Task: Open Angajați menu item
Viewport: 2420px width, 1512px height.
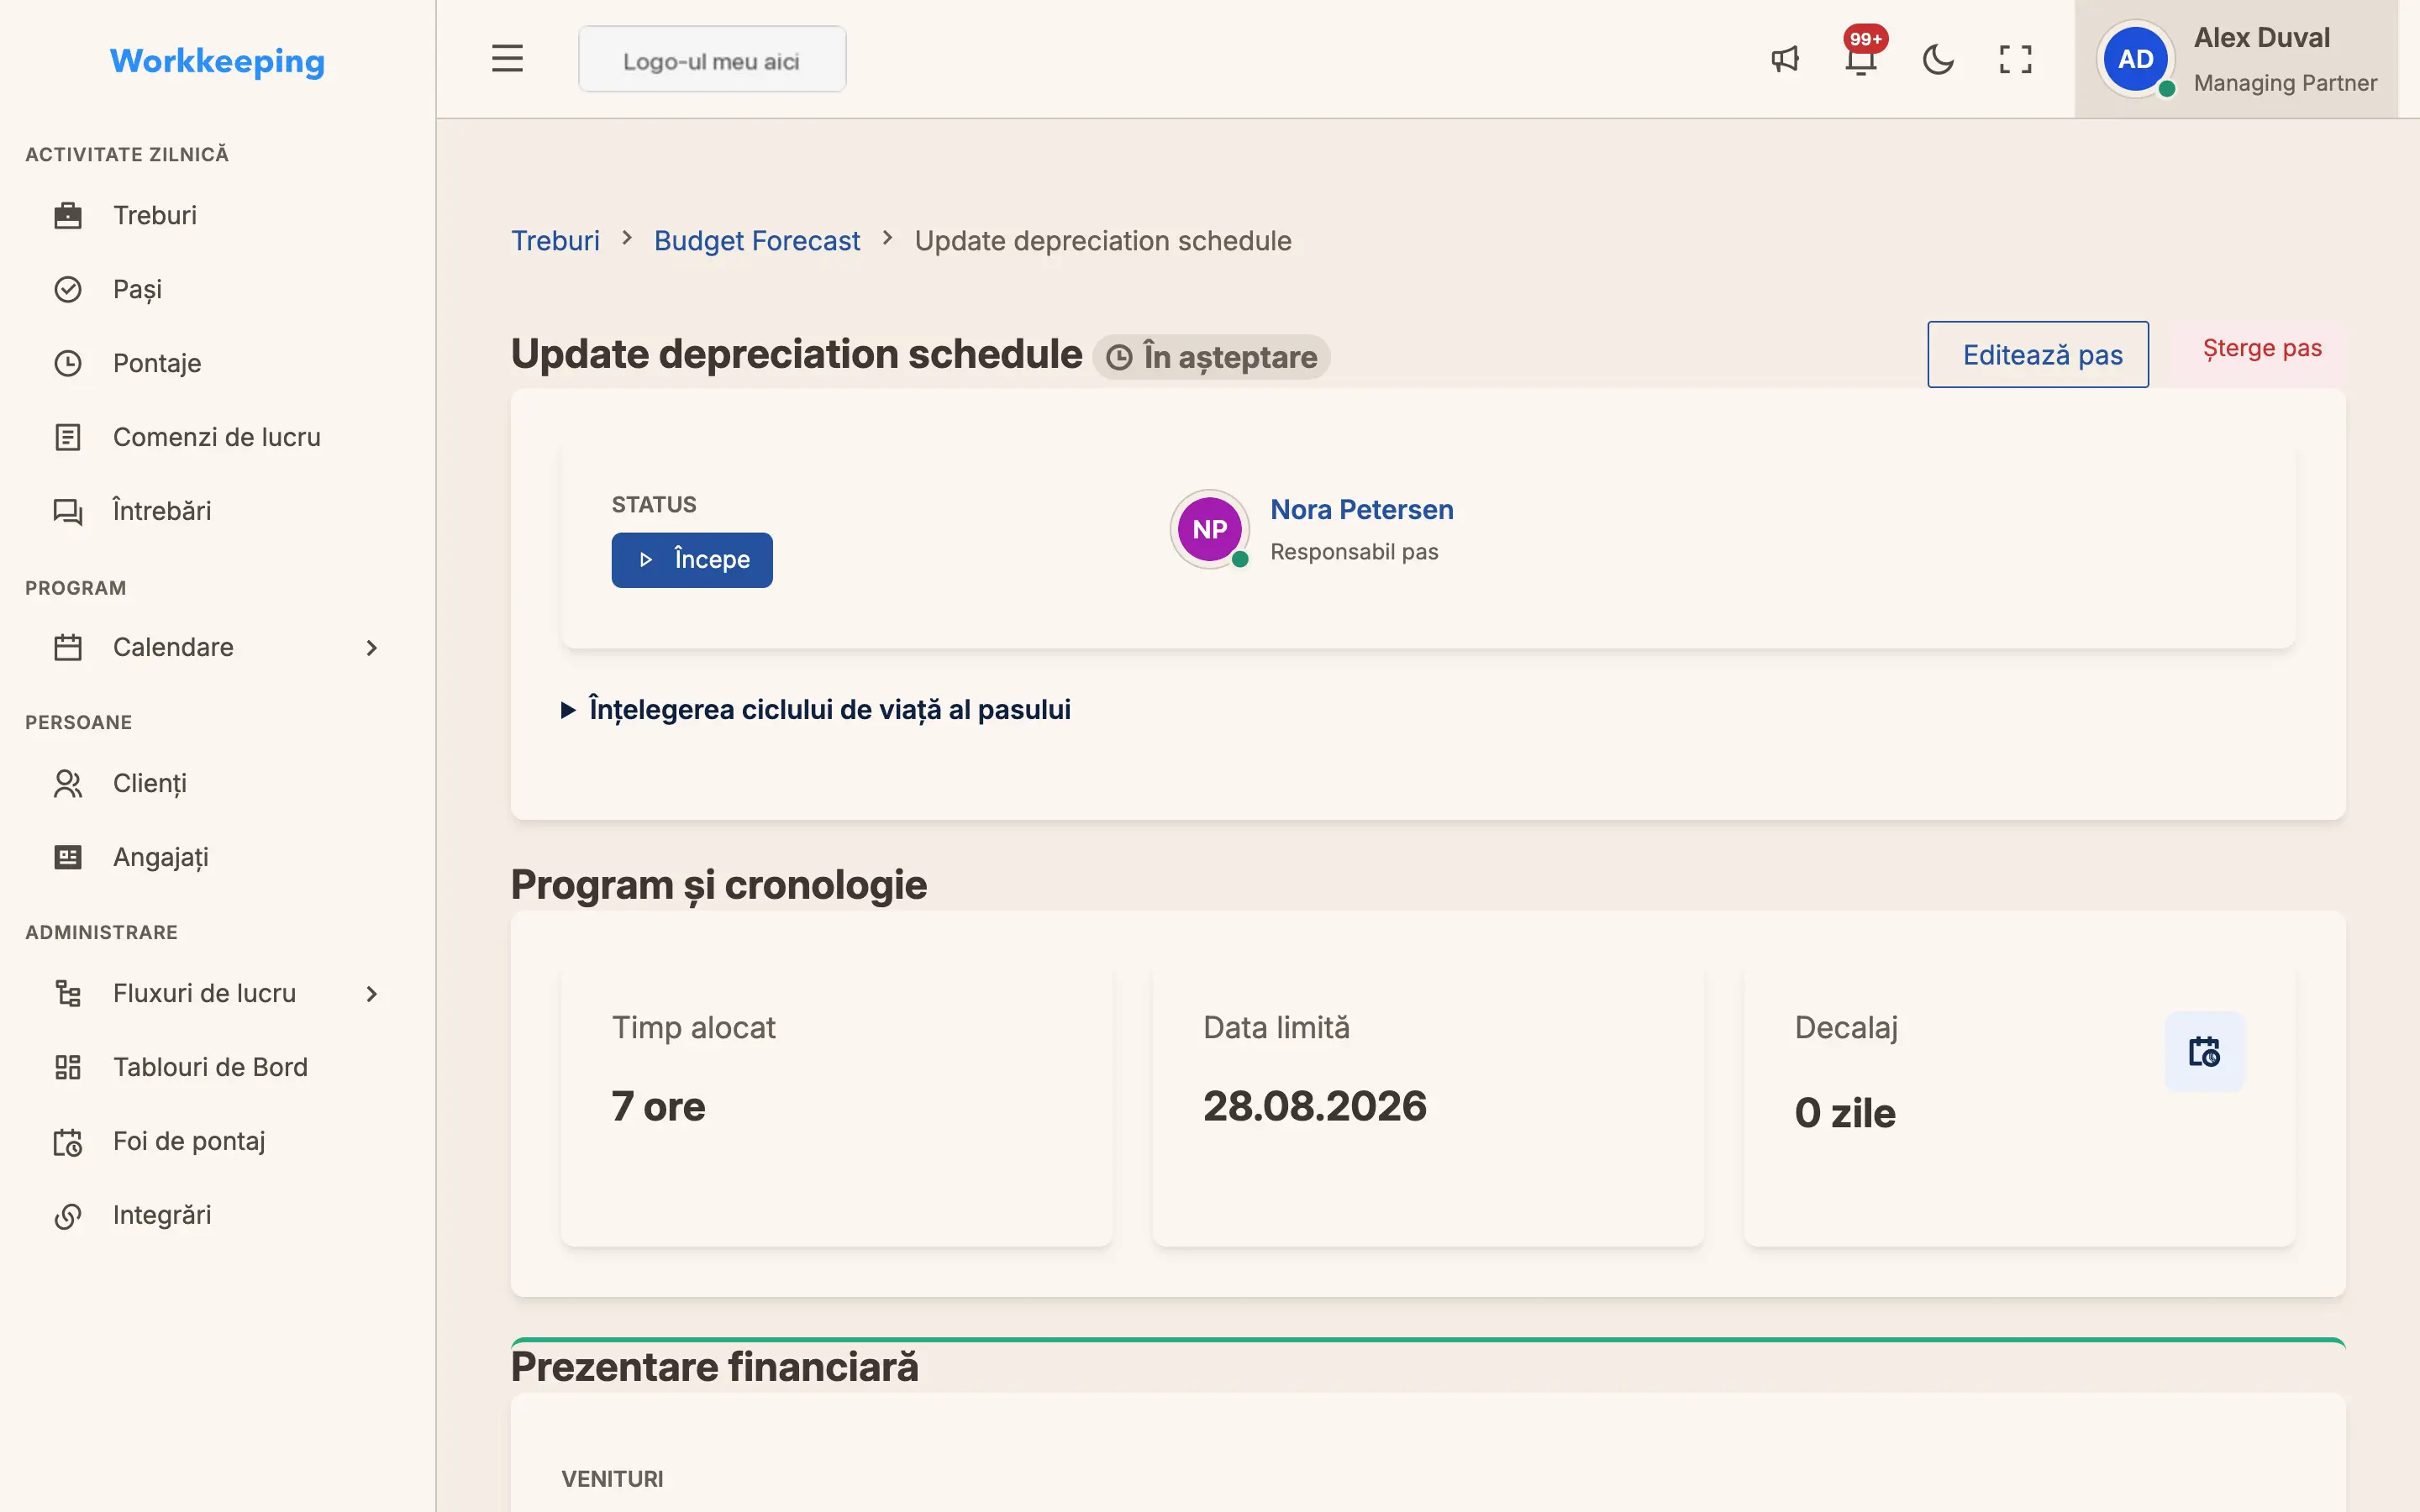Action: (x=218, y=857)
